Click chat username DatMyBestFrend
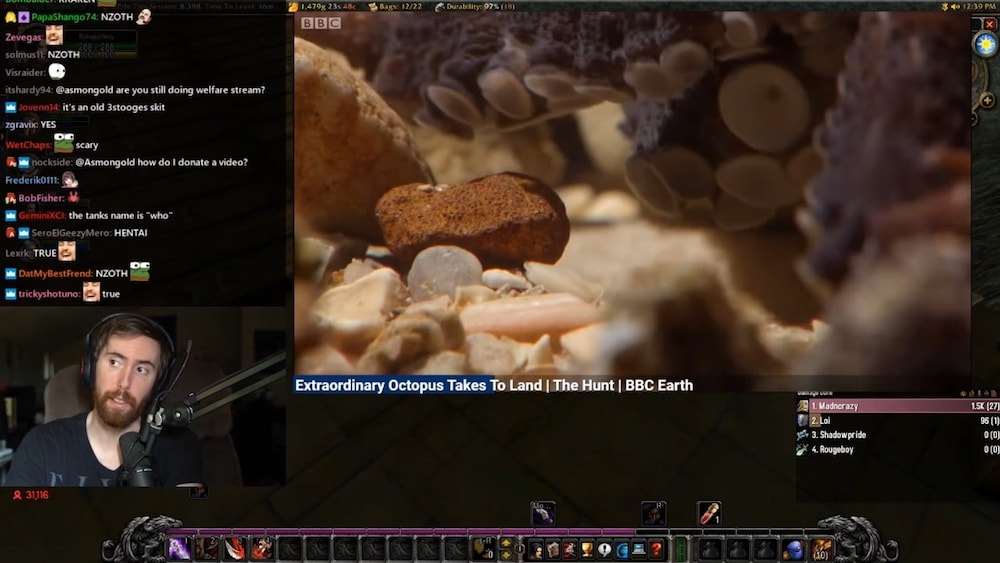 click(x=55, y=274)
